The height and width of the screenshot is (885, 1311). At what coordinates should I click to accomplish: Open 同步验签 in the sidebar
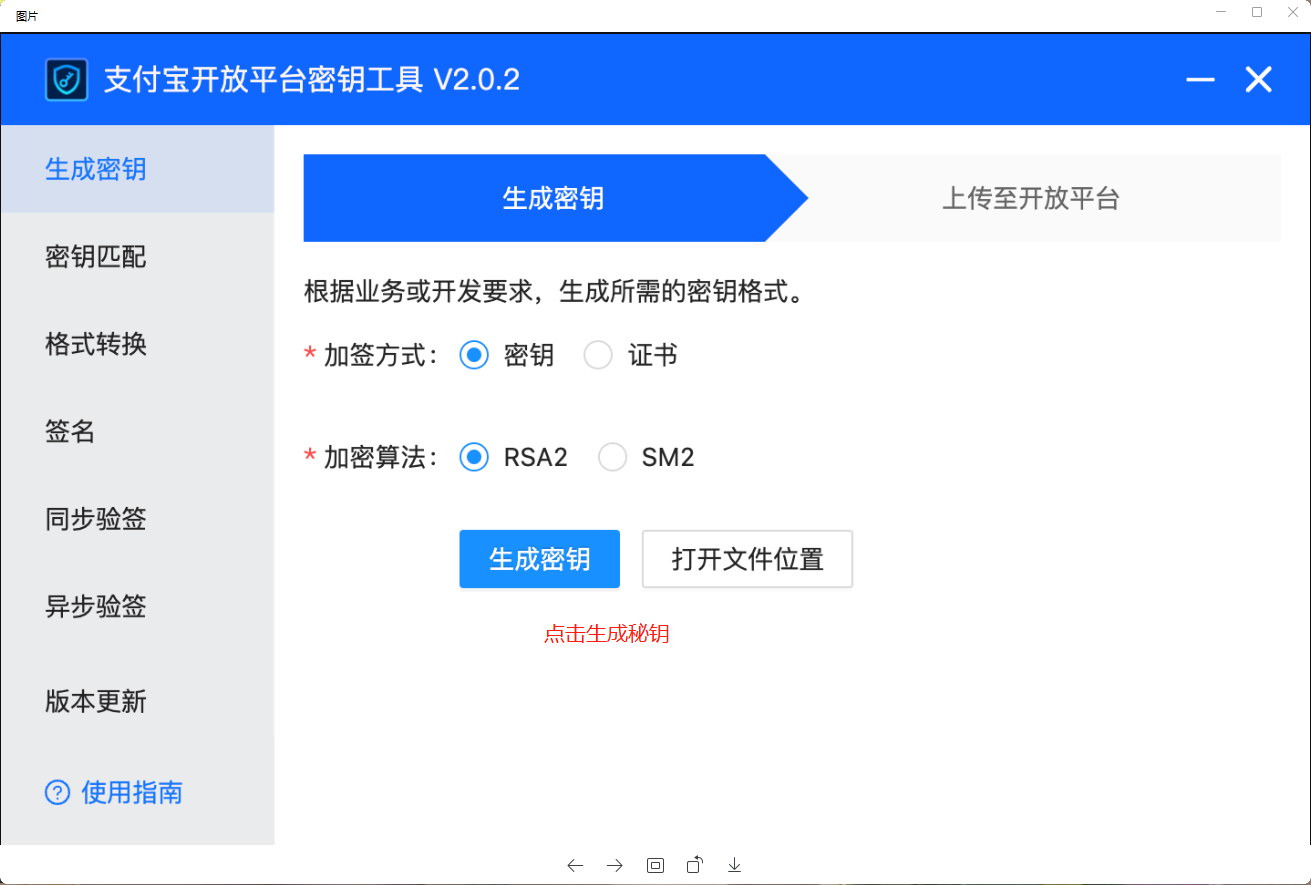(137, 519)
